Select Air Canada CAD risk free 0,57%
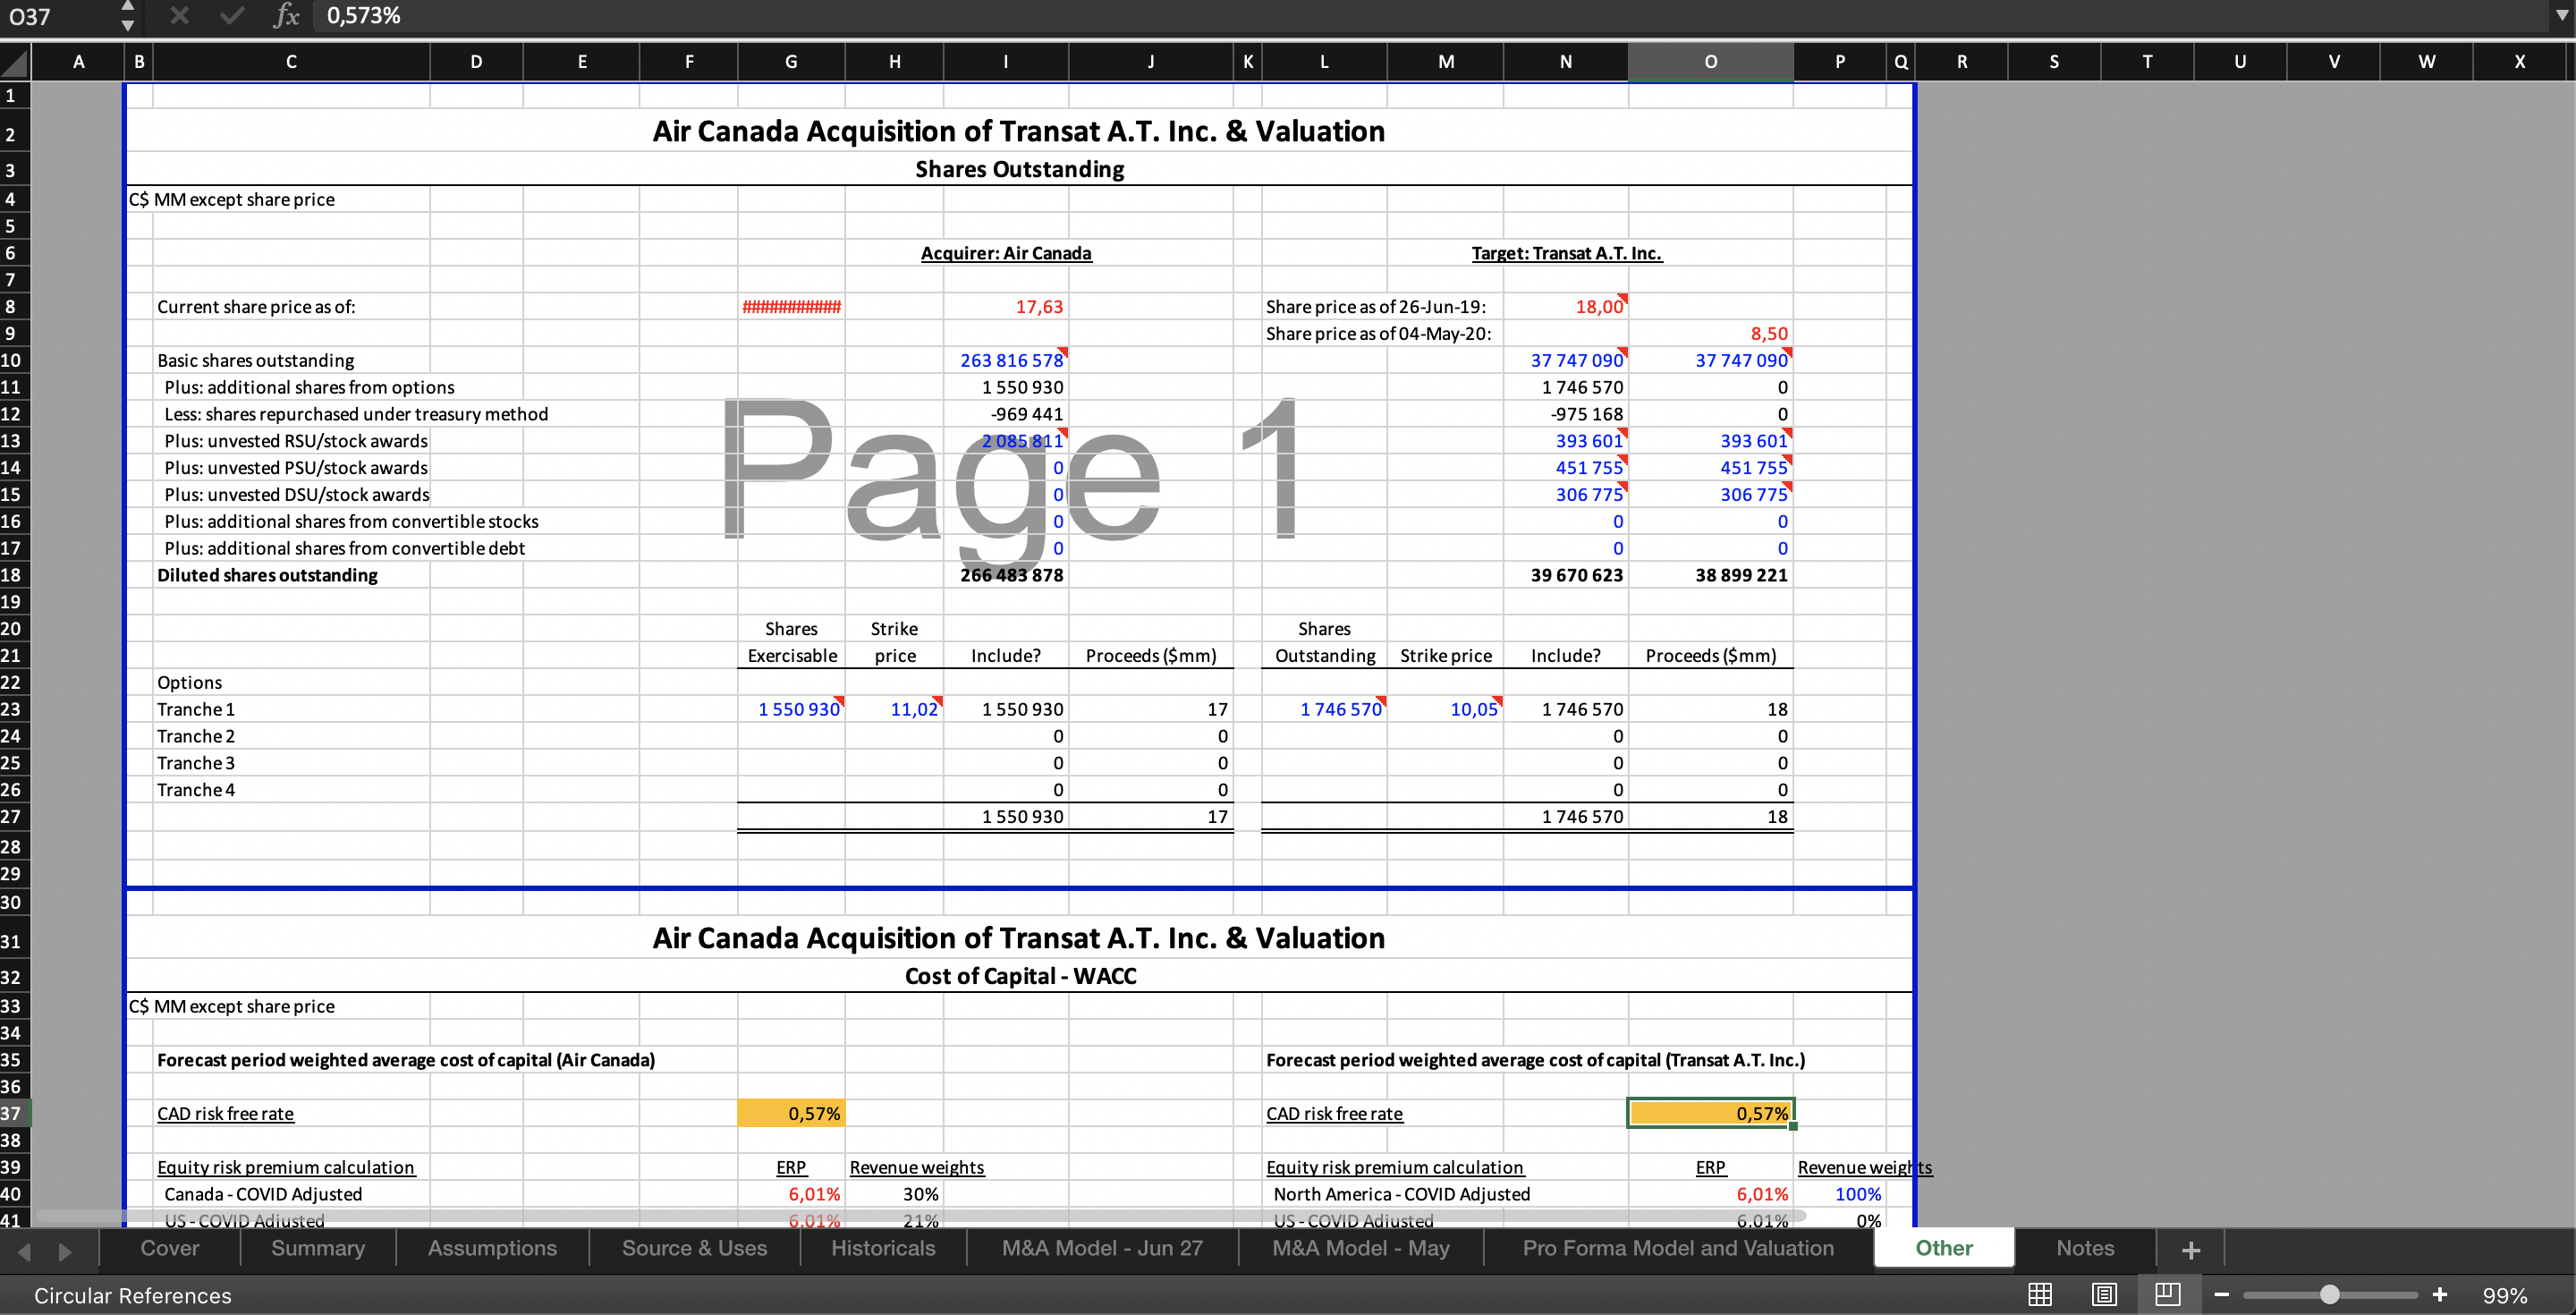Screen dimensions: 2576x1315 click(791, 1113)
